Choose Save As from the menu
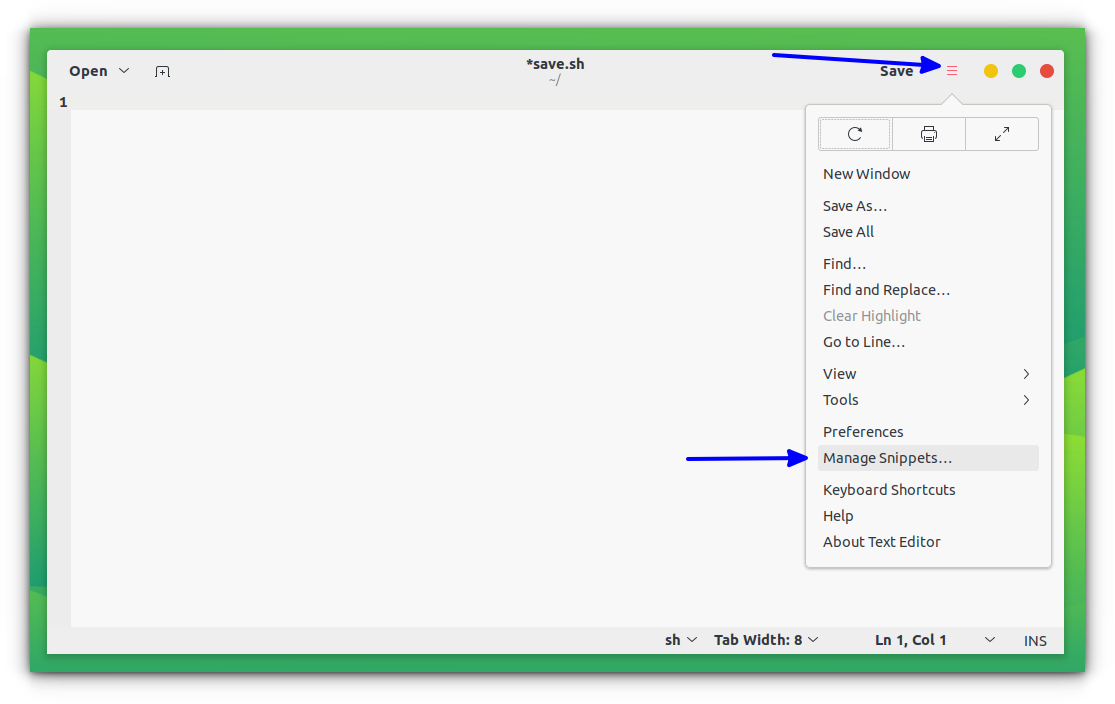The image size is (1115, 704). tap(855, 205)
